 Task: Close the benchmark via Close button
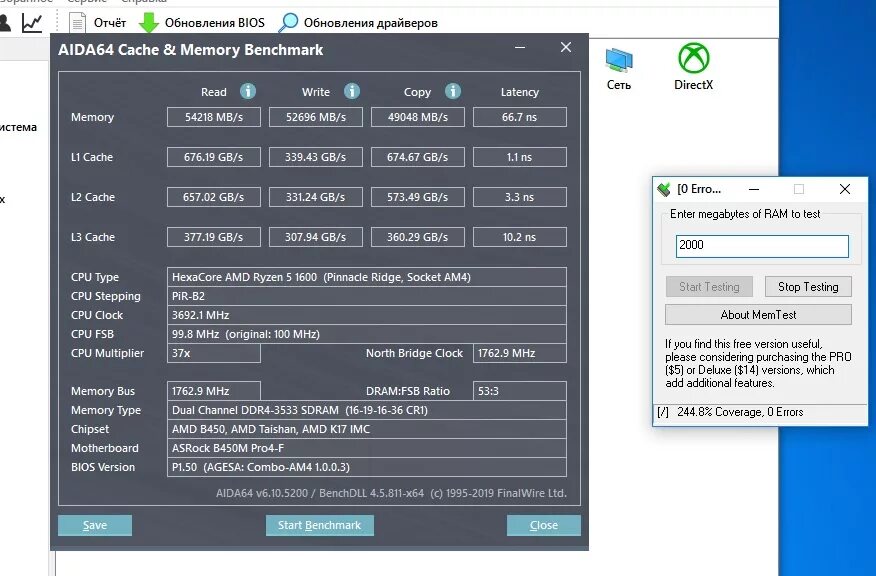(544, 525)
